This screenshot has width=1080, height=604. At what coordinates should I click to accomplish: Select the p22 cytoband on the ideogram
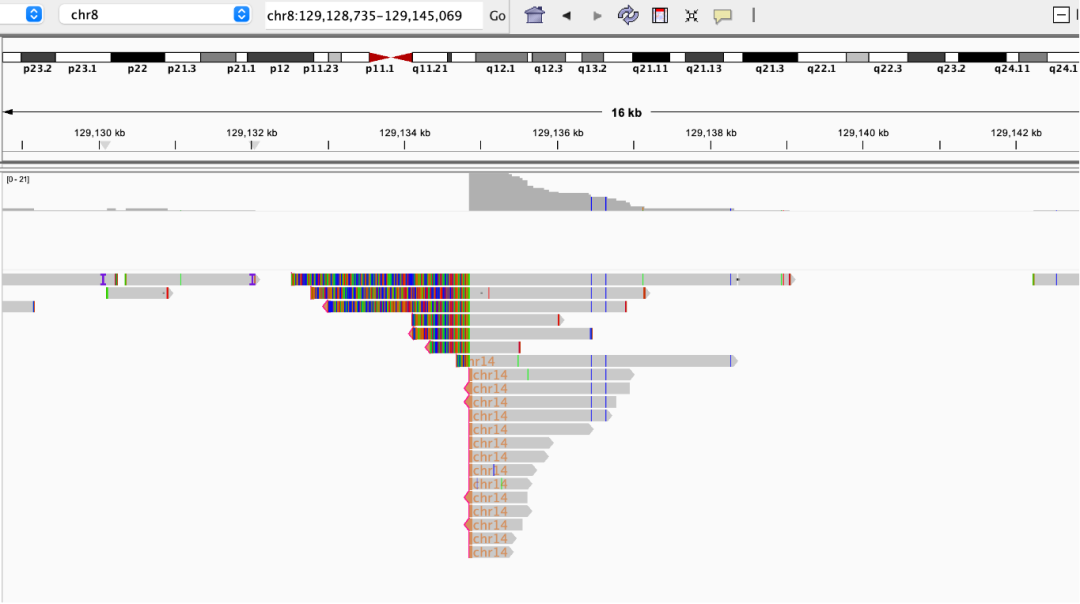tap(137, 58)
